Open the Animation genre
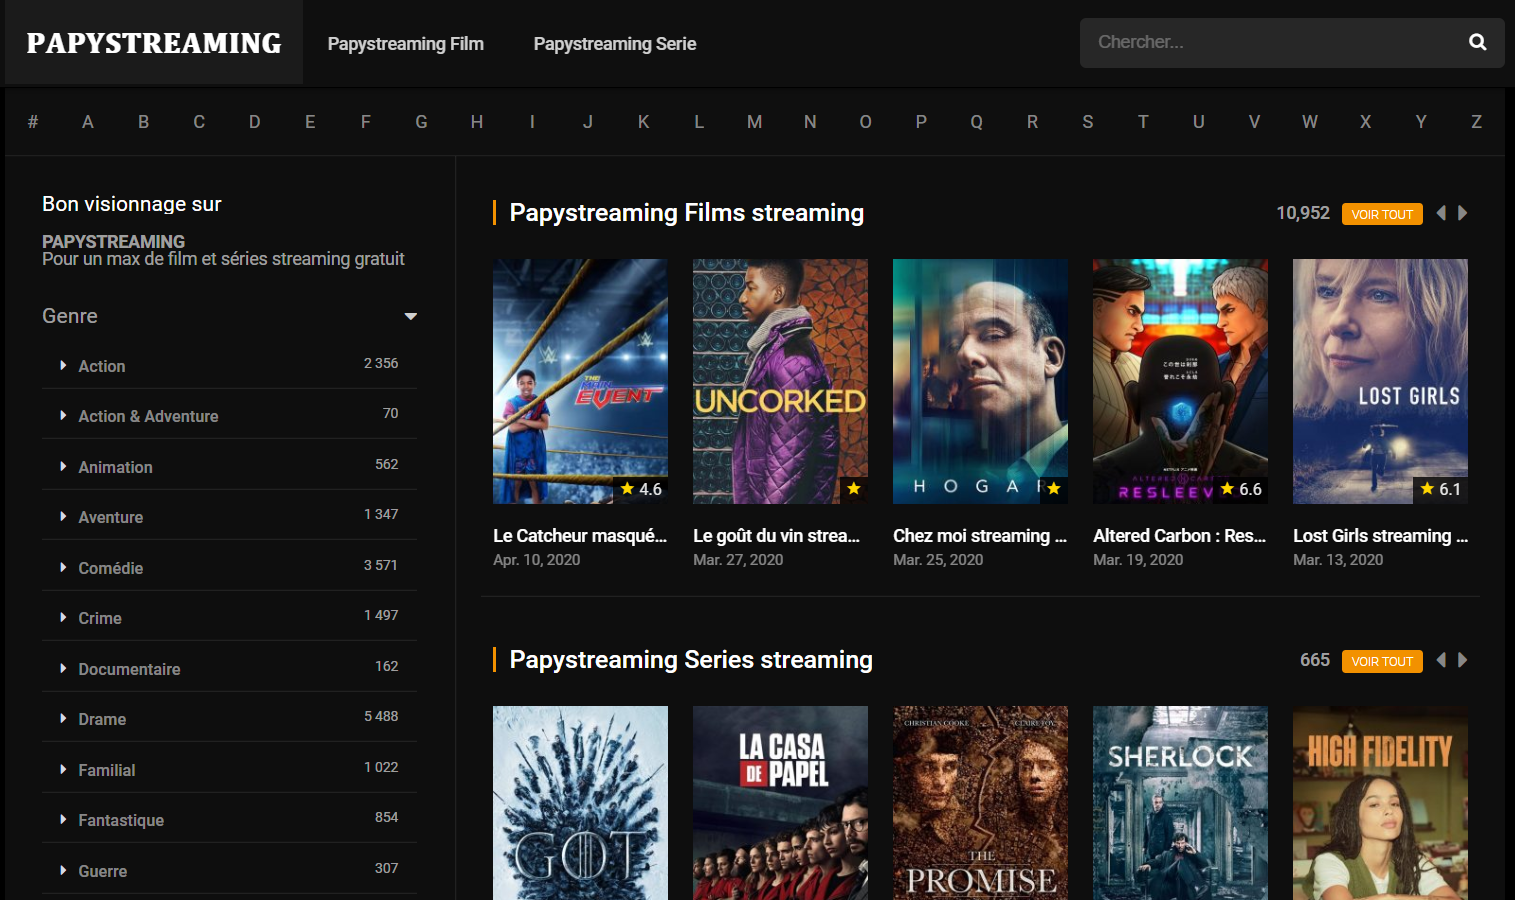The height and width of the screenshot is (900, 1515). coord(116,467)
